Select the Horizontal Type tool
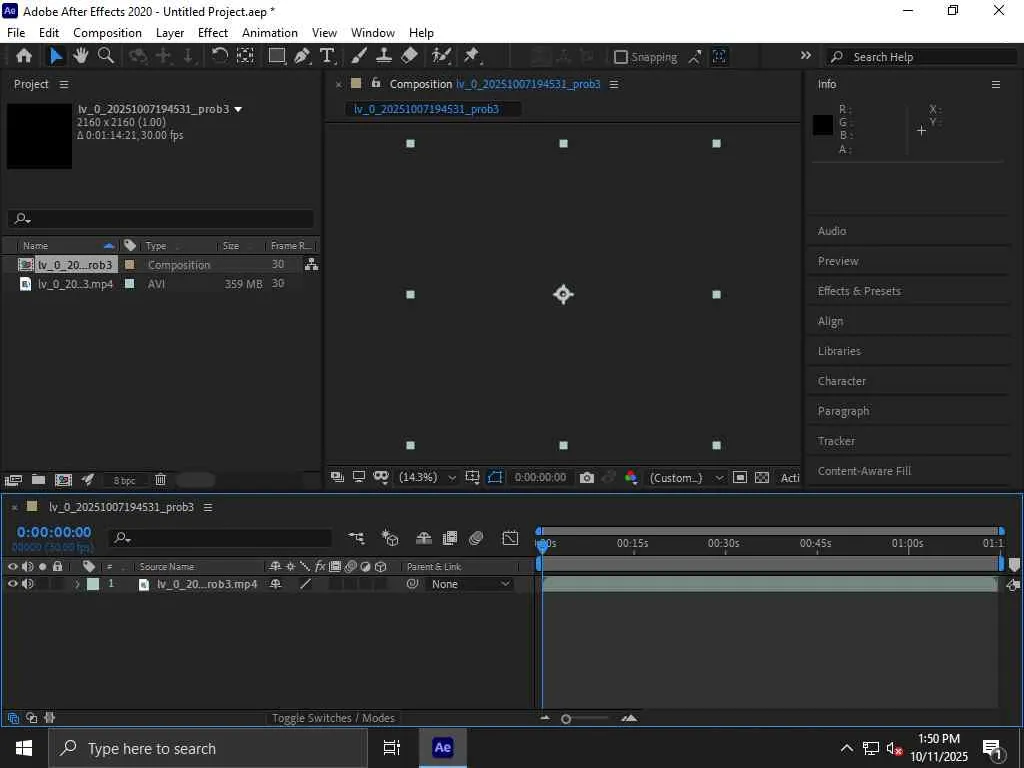 click(x=327, y=56)
